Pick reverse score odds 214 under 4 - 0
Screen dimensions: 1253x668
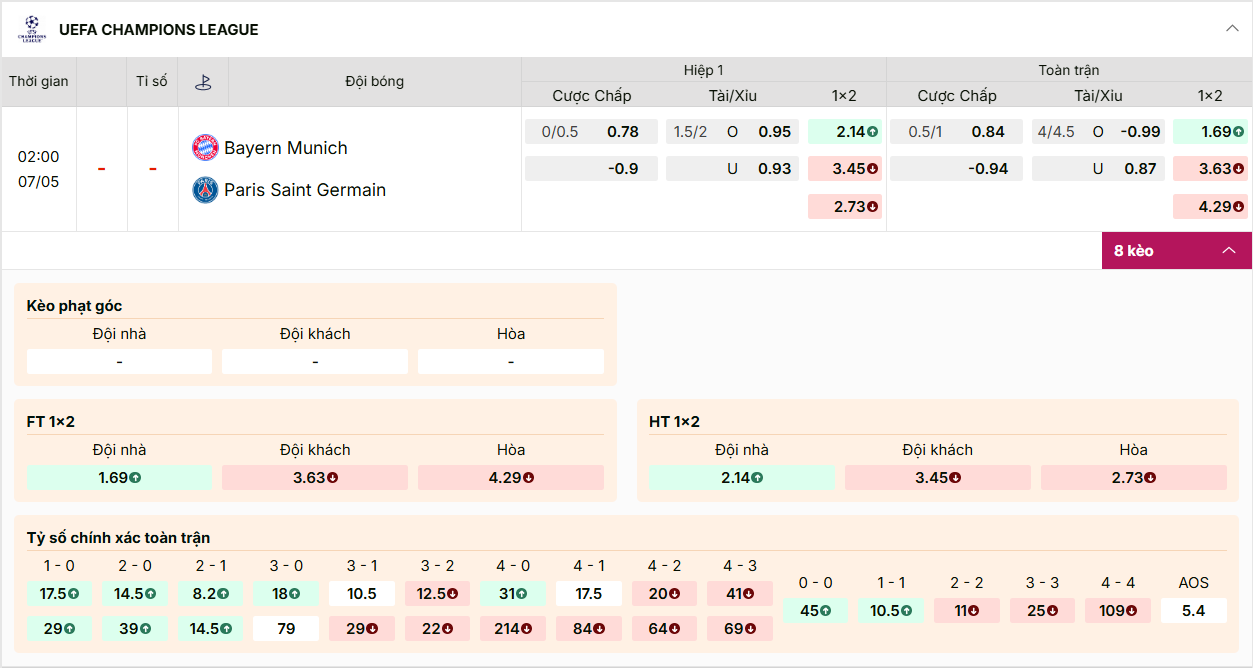(513, 629)
